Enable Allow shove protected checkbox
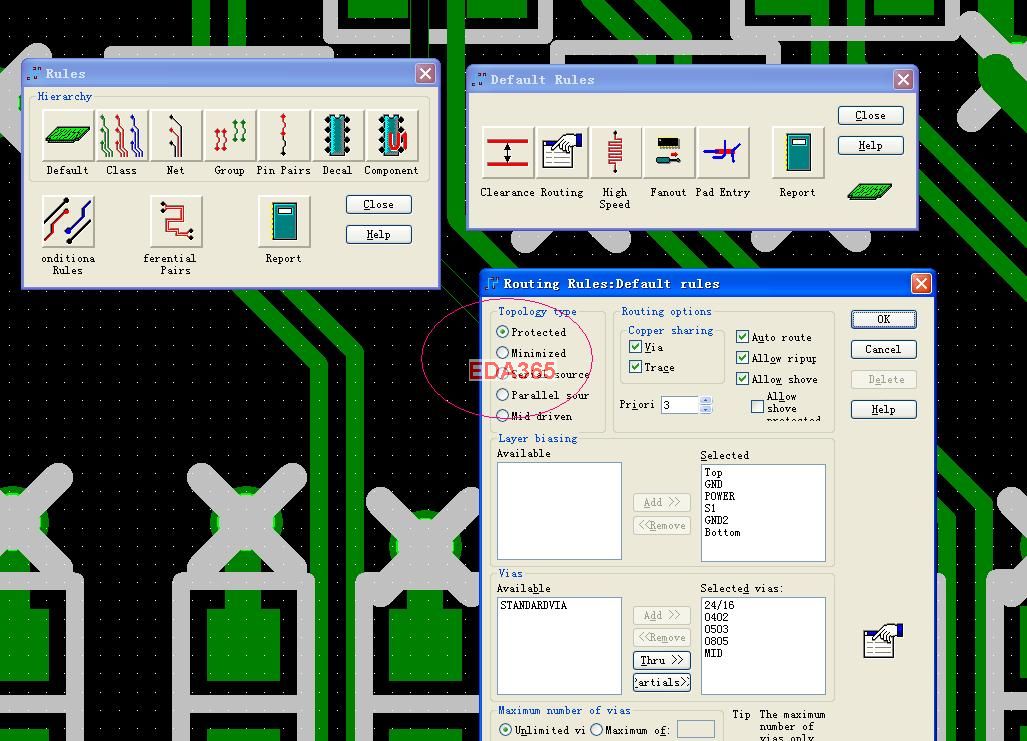The width and height of the screenshot is (1027, 741). (757, 407)
